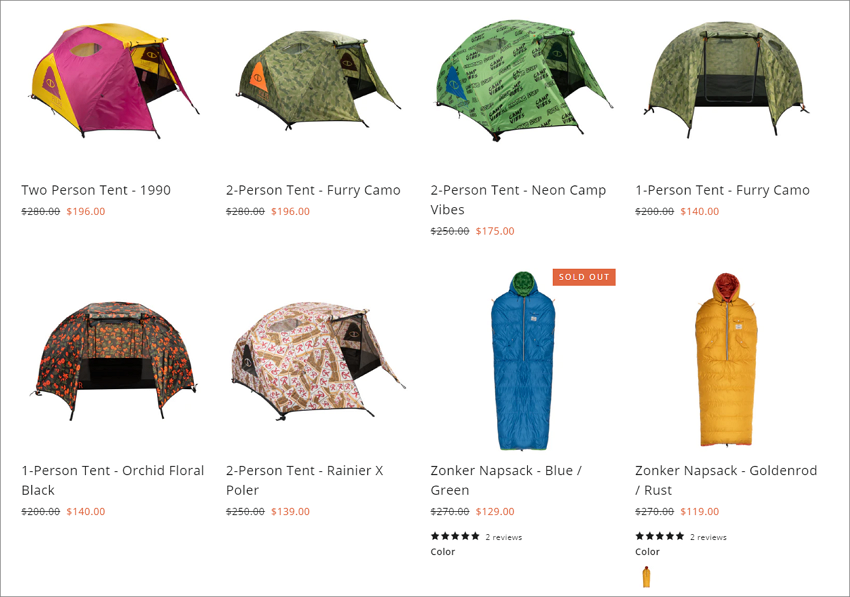Click 1-Person Tent - Orchid Floral Black title
850x597 pixels.
(x=113, y=480)
